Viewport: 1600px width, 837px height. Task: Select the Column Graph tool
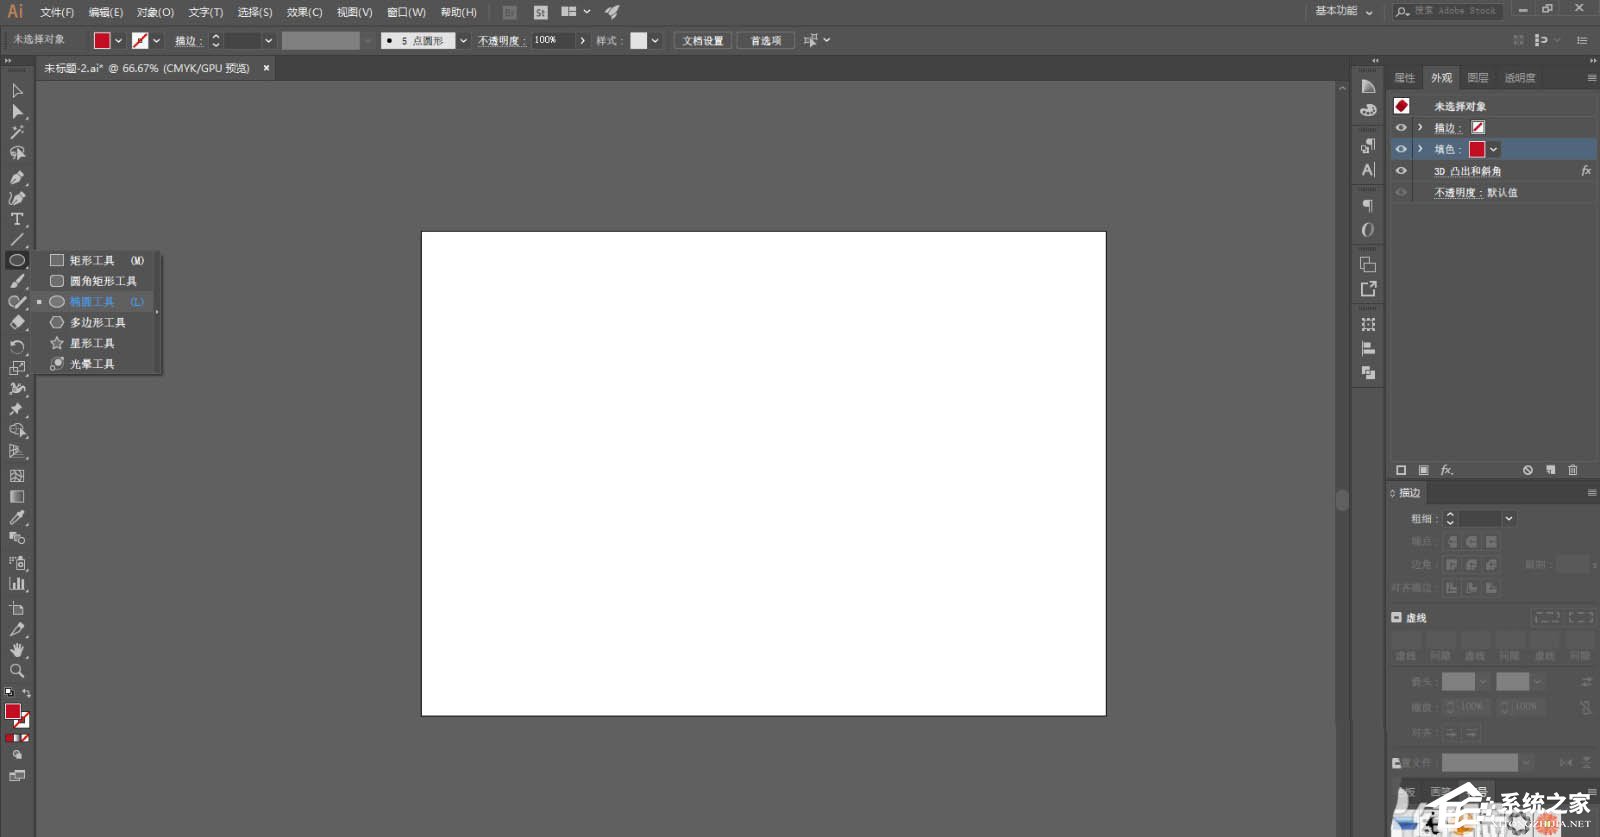[x=17, y=584]
